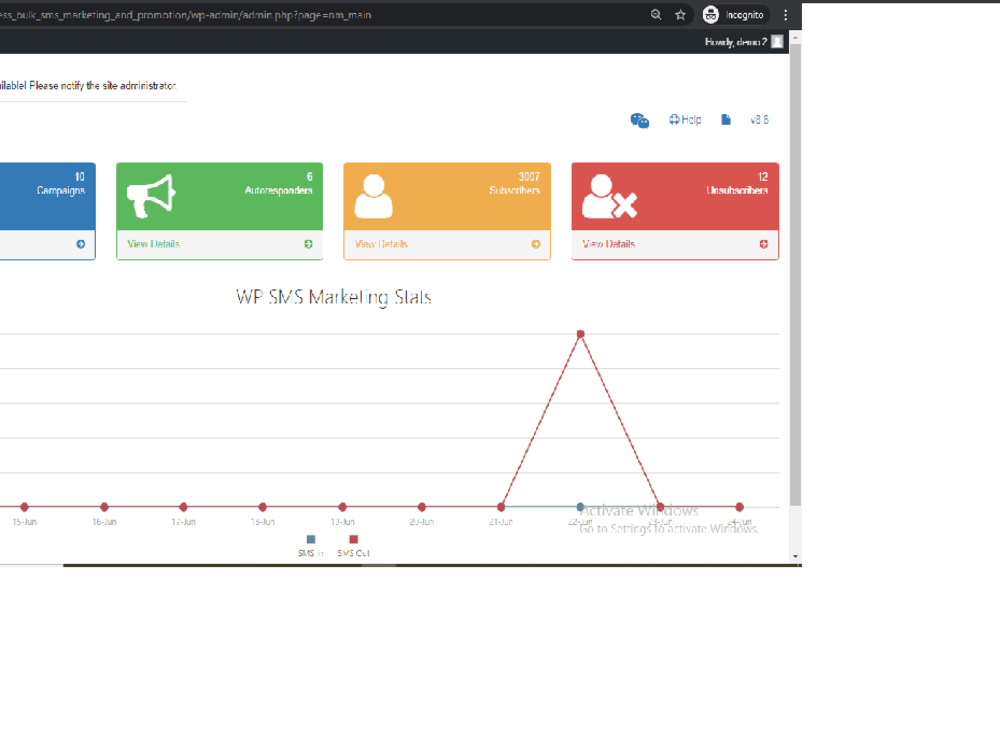Click the site administrator notice text
The width and height of the screenshot is (1000, 750).
[x=88, y=85]
